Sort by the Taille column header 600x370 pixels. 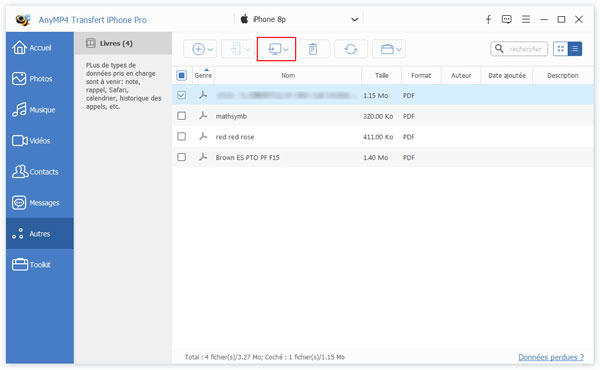tap(382, 75)
